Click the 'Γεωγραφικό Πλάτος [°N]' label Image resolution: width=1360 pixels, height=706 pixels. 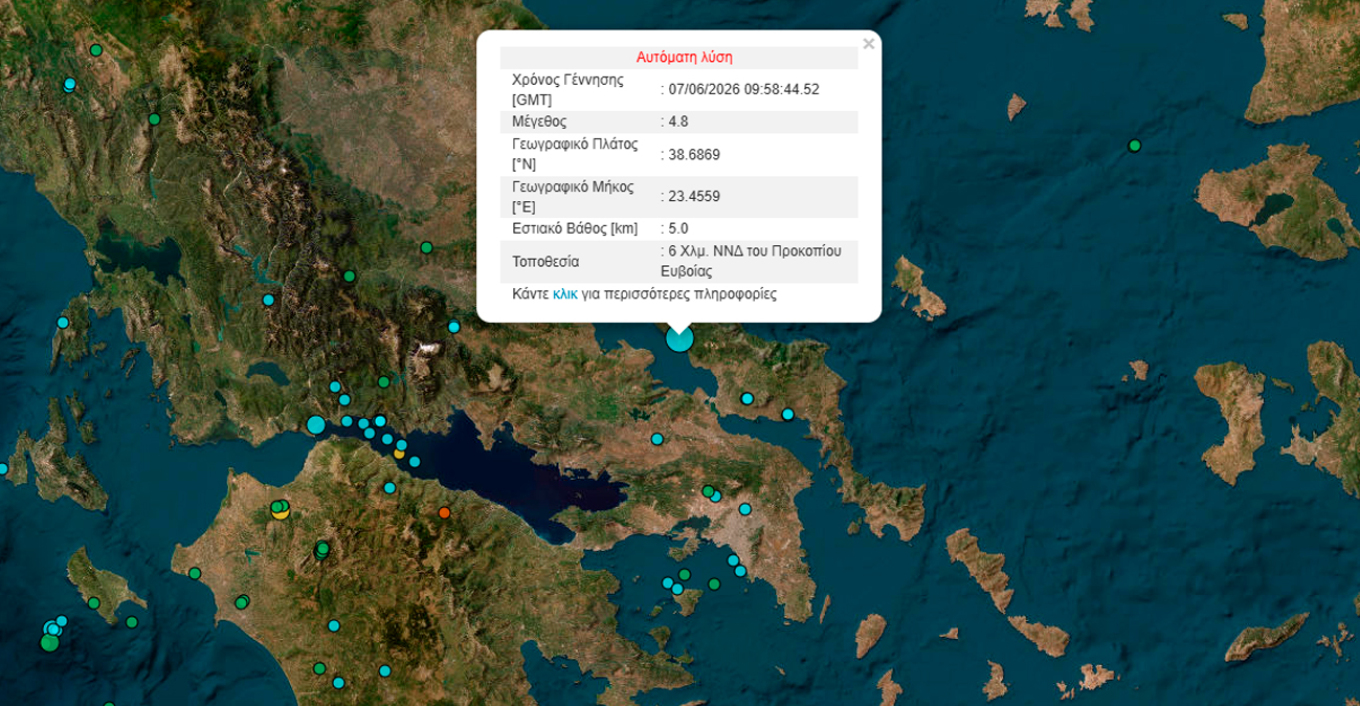(574, 154)
